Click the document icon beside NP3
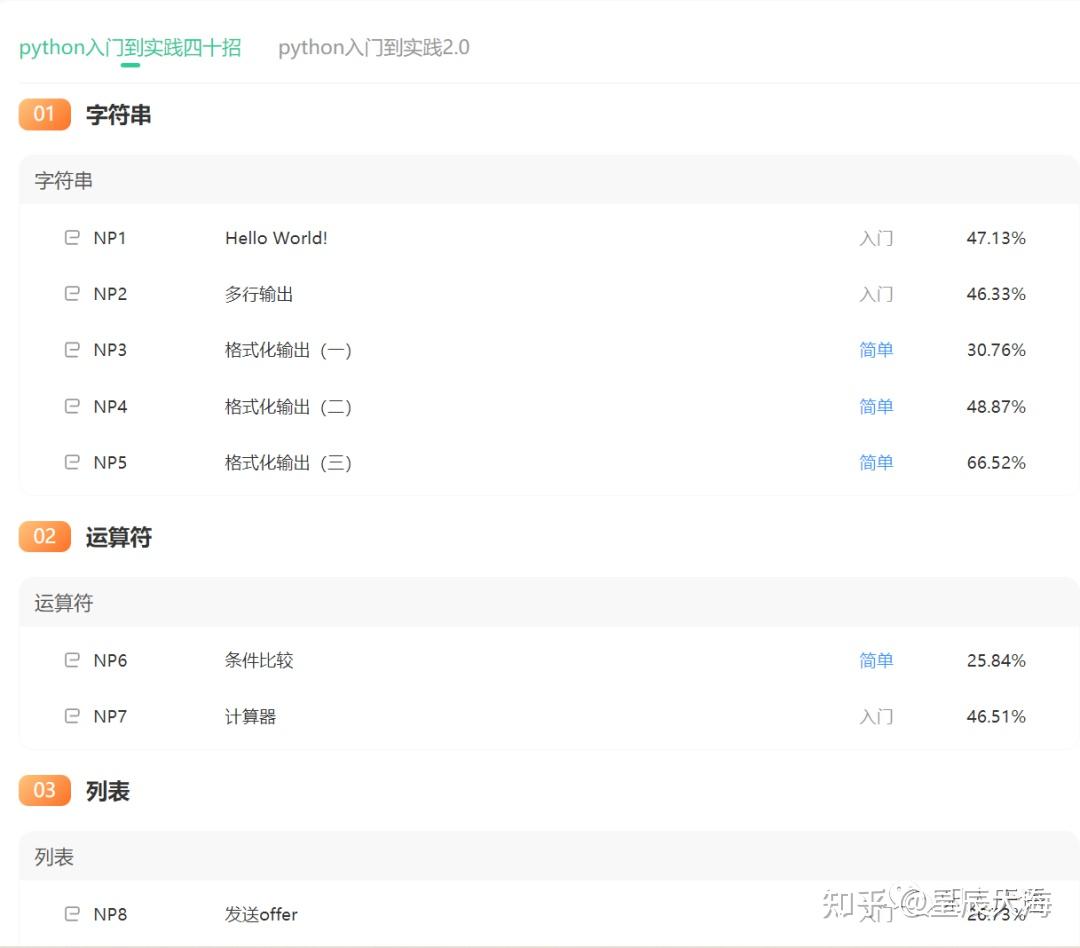The width and height of the screenshot is (1080, 948). (72, 350)
